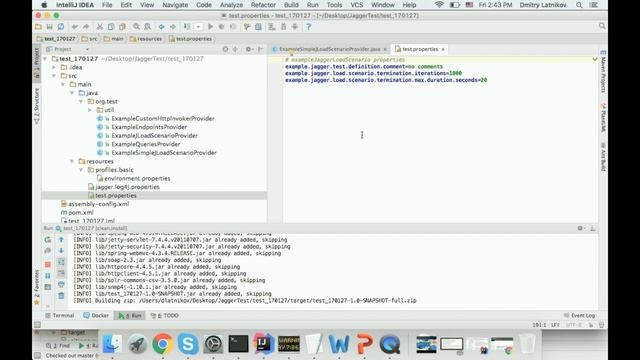
Task: Collapse the src folder
Action: [x=54, y=76]
